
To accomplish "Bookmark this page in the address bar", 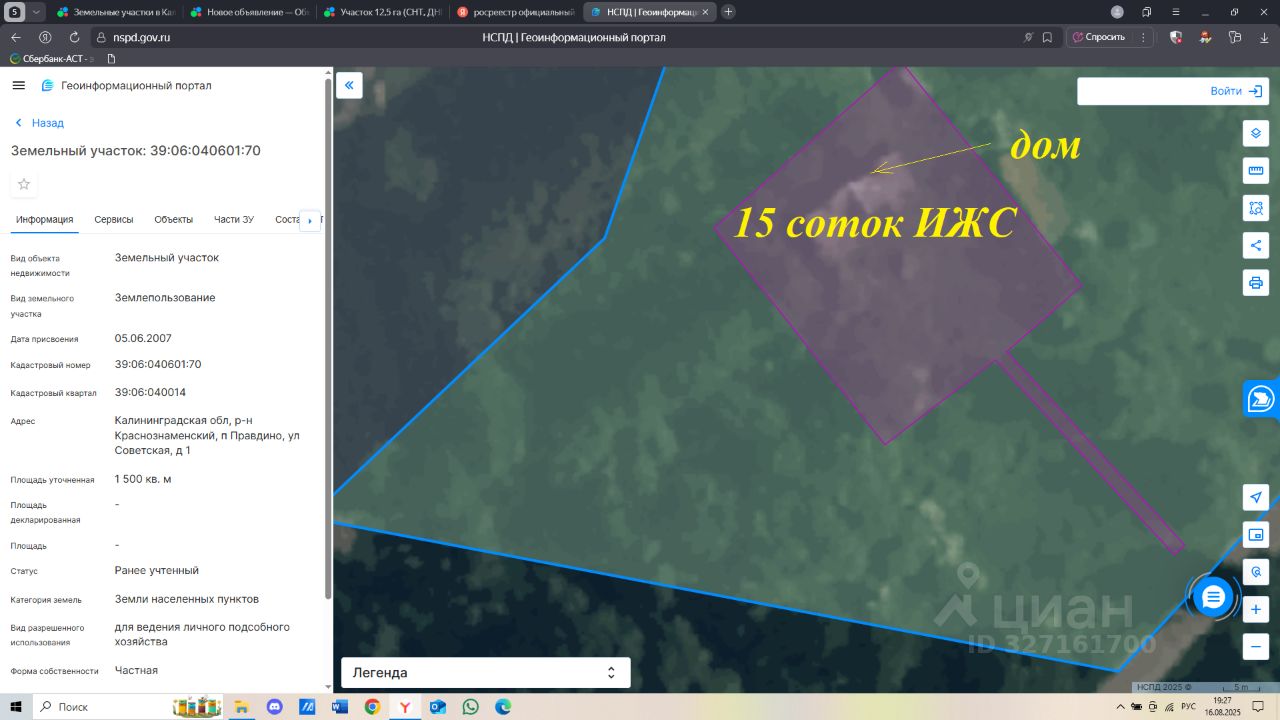I will [1047, 37].
